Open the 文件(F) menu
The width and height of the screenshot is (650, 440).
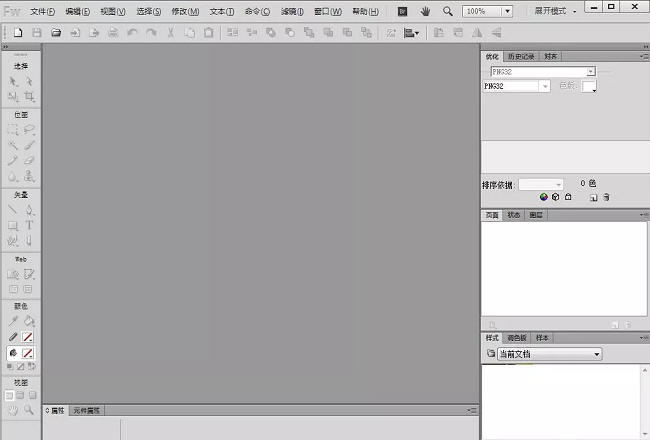coord(42,12)
